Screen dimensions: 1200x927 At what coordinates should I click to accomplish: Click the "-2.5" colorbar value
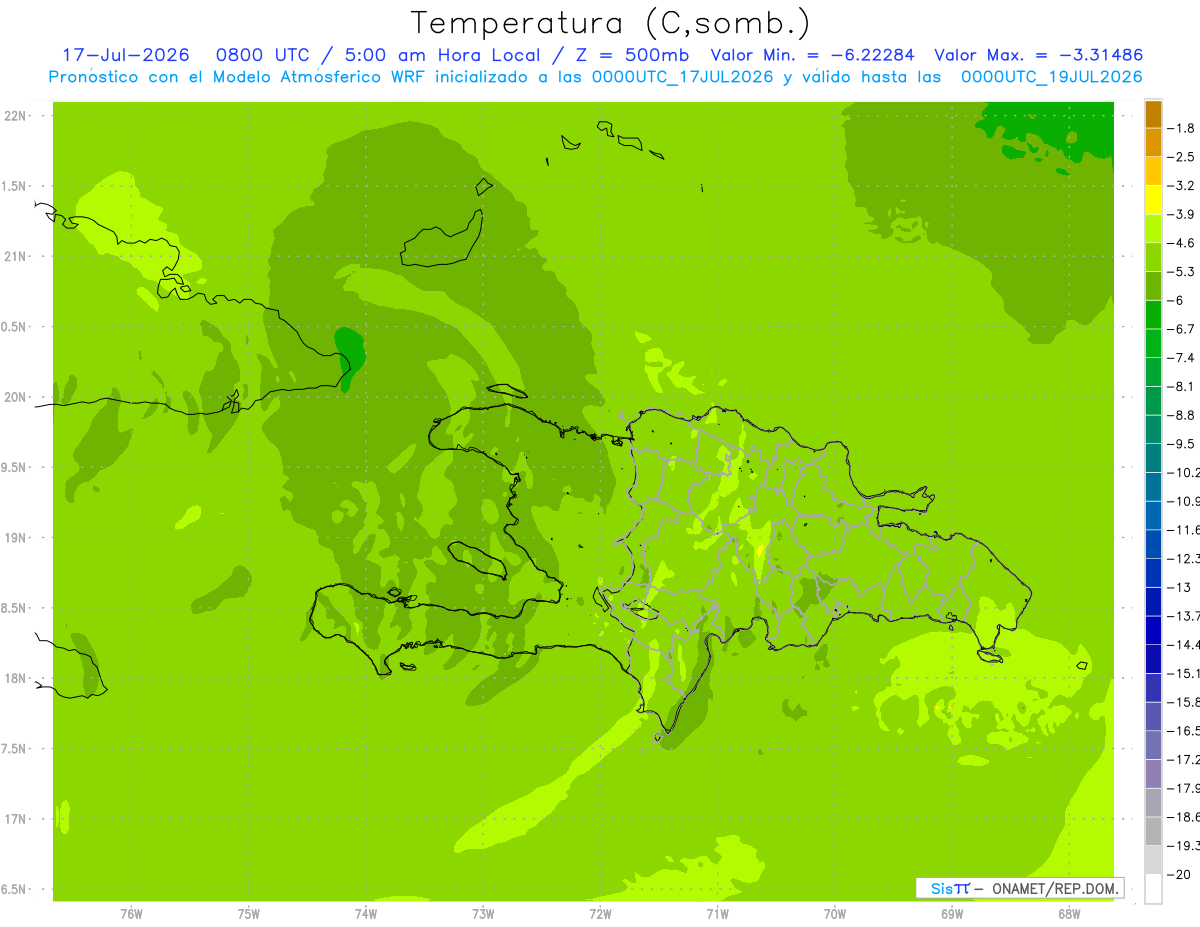tap(1181, 157)
